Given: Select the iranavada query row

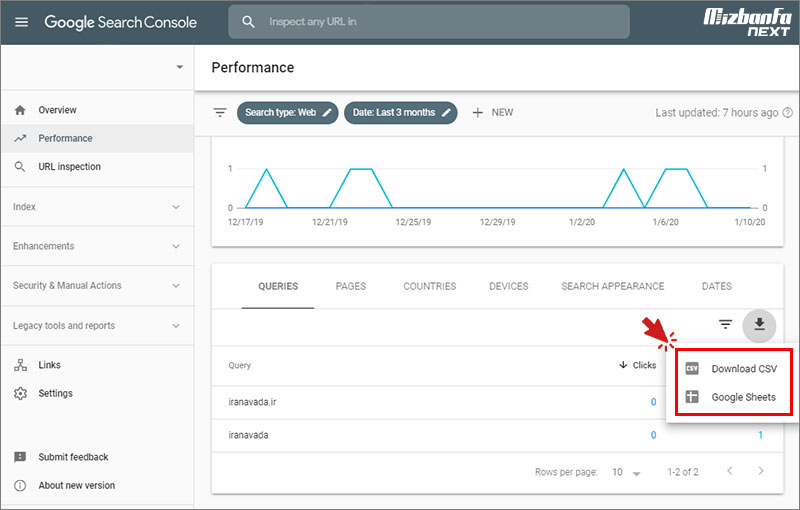Looking at the screenshot, I should 497,436.
